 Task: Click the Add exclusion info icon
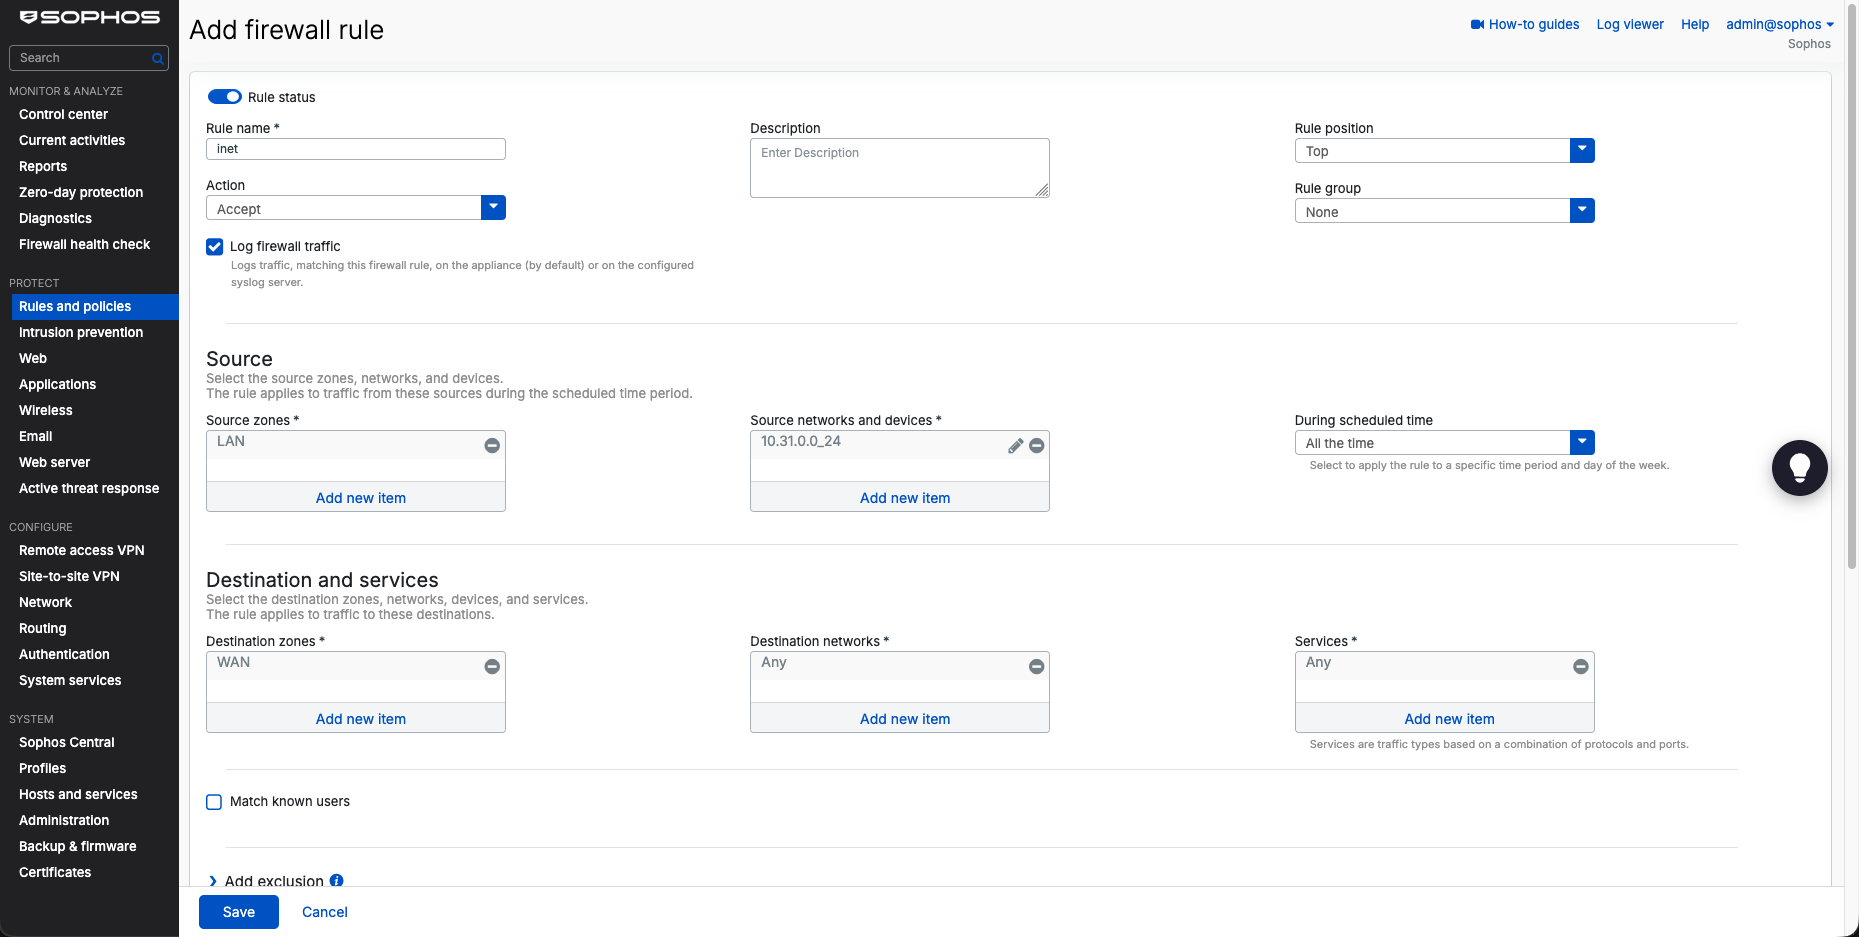(337, 881)
